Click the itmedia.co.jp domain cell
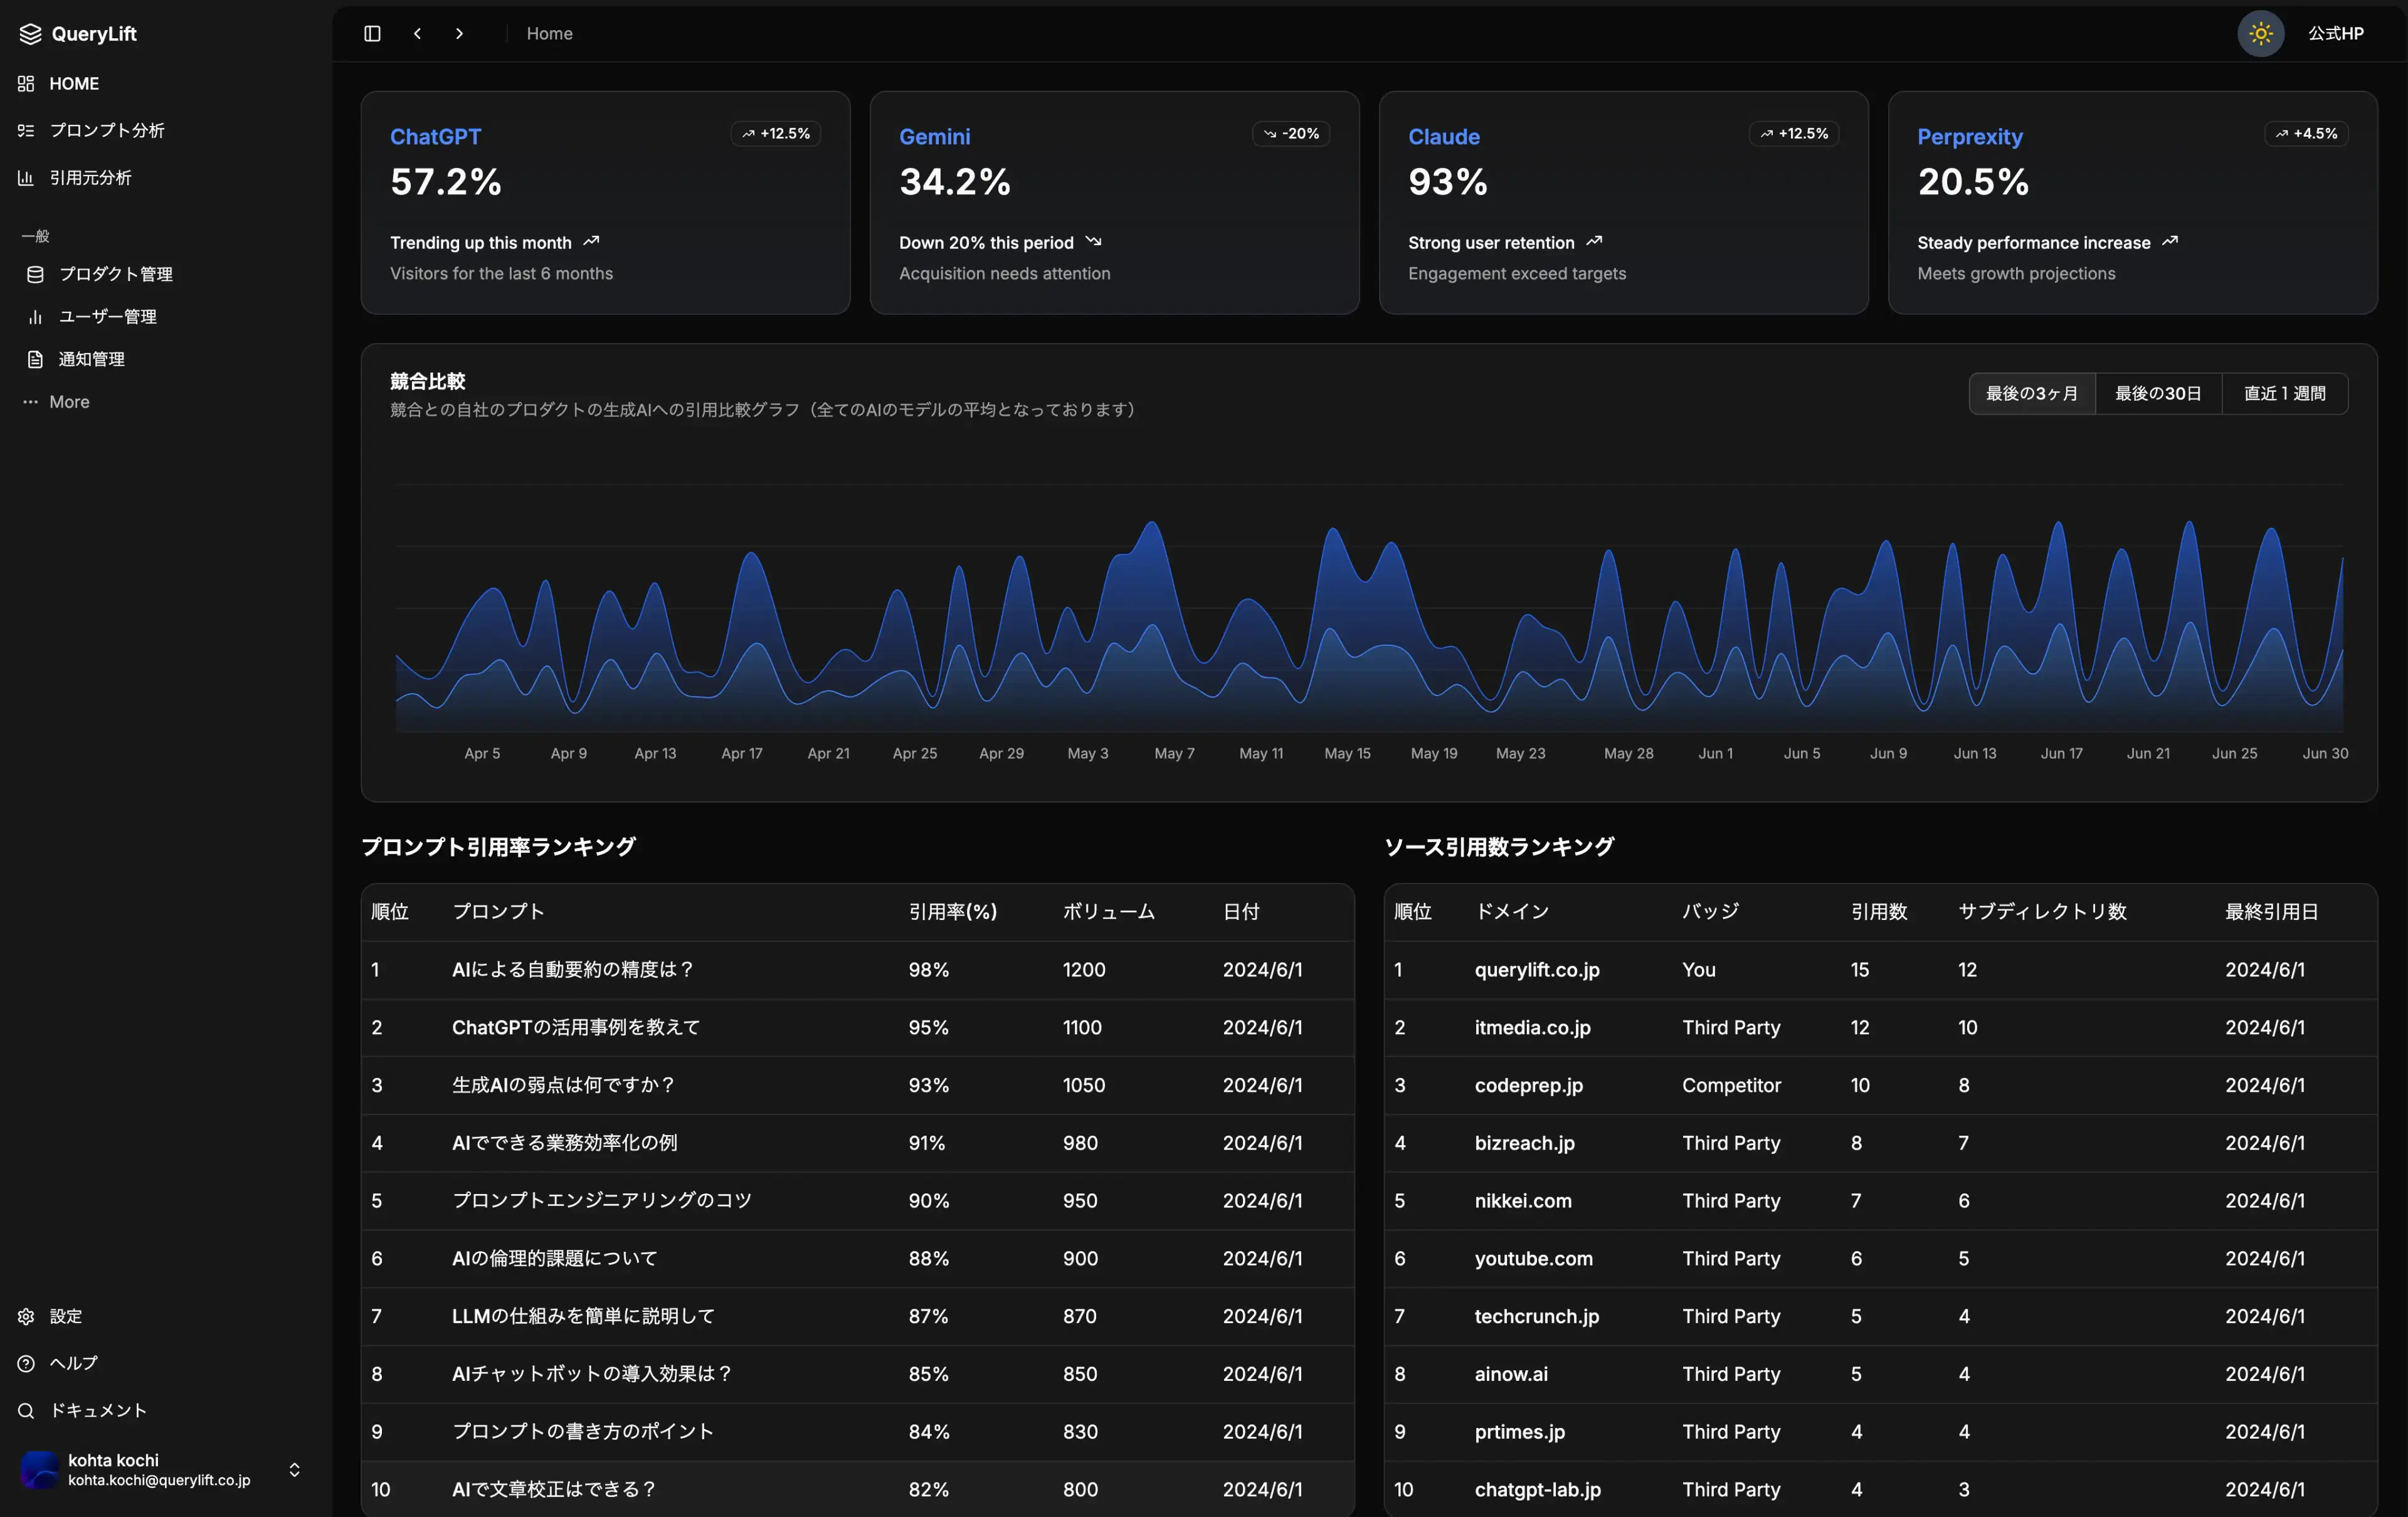The image size is (2408, 1517). coord(1532,1028)
